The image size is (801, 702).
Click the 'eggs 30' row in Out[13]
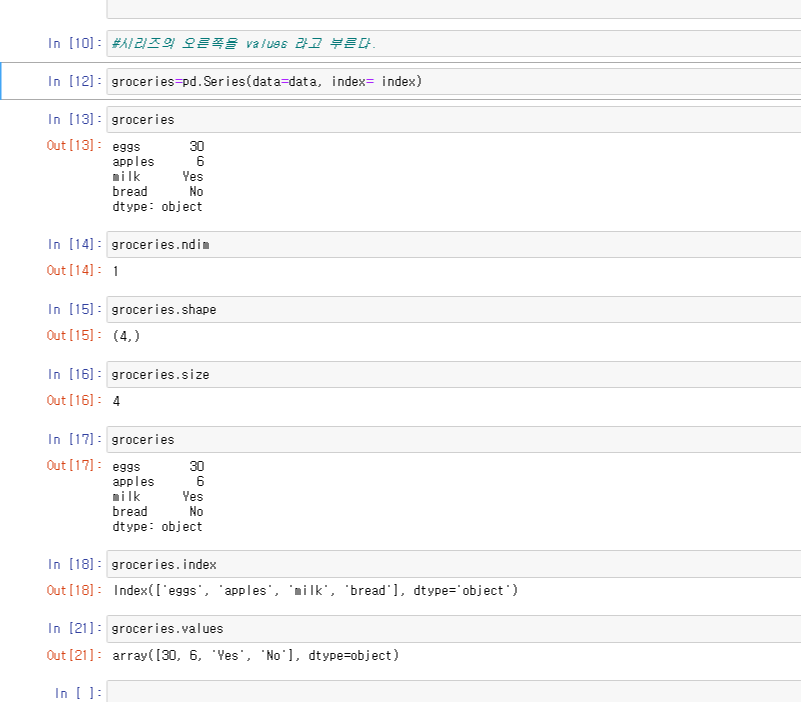[x=158, y=147]
